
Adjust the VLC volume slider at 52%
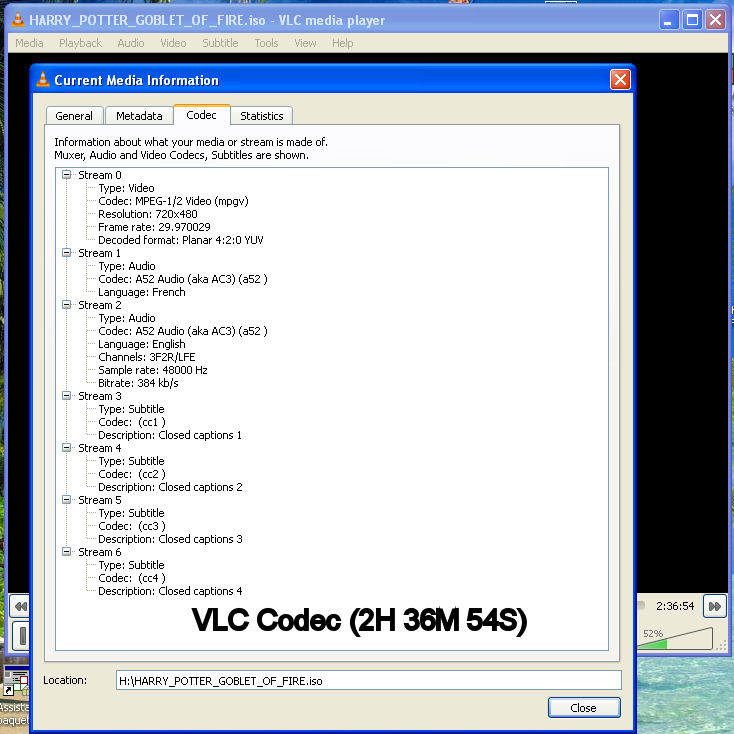click(x=675, y=639)
